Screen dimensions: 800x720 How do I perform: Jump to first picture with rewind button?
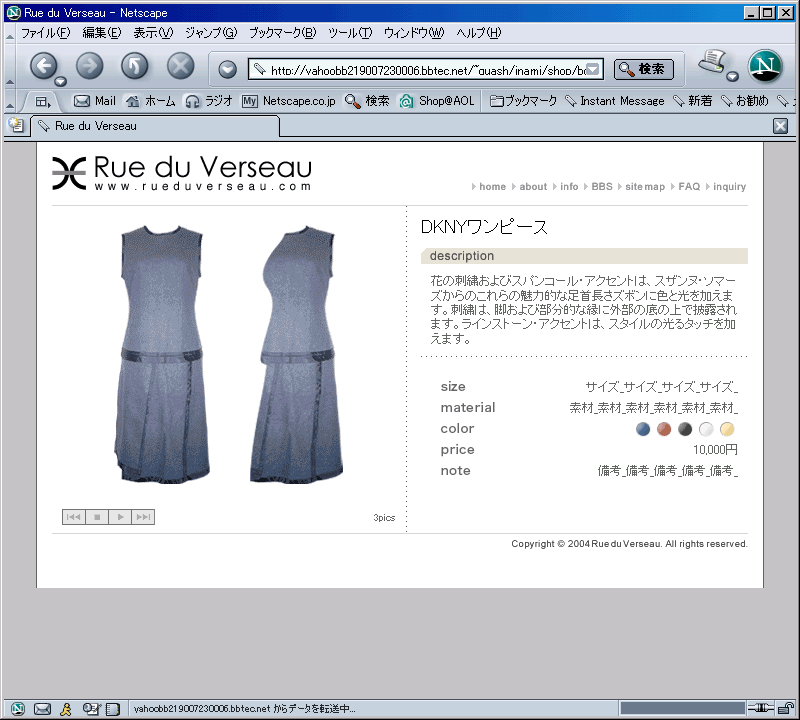[x=74, y=517]
